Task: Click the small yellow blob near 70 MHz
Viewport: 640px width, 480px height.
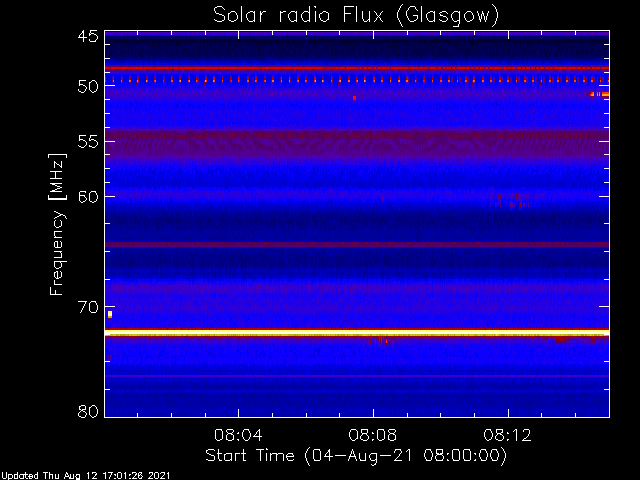Action: point(110,314)
